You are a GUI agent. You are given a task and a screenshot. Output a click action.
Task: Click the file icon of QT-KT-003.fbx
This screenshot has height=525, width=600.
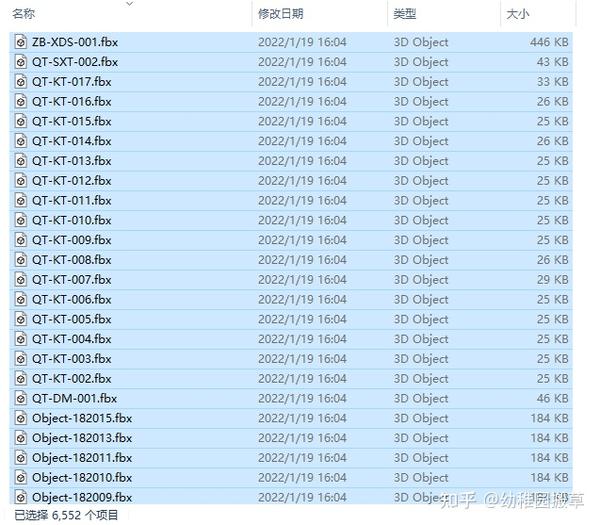pos(21,359)
